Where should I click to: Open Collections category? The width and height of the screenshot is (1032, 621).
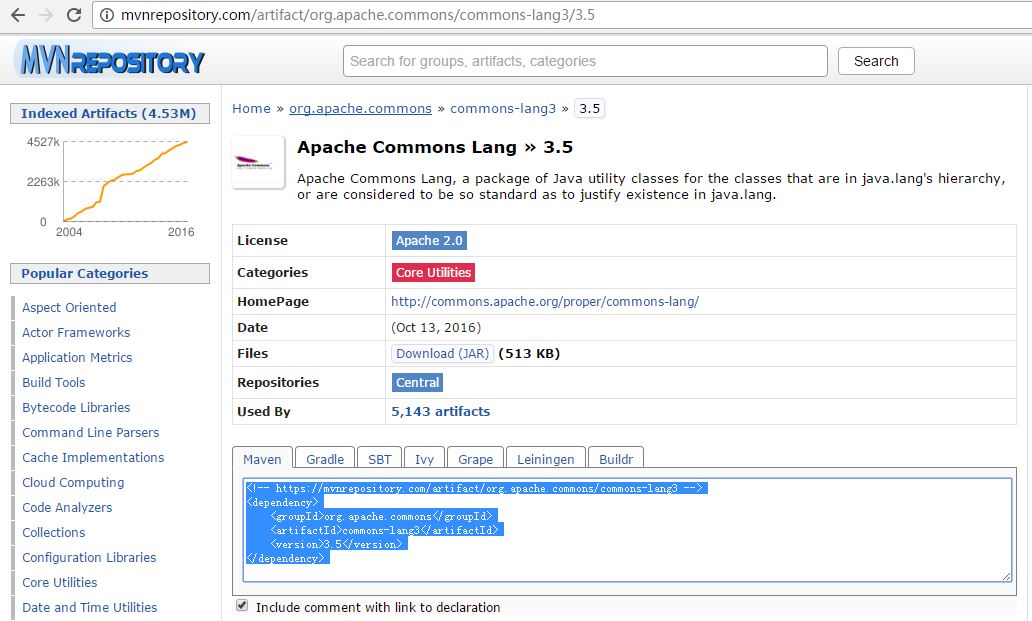coord(54,532)
